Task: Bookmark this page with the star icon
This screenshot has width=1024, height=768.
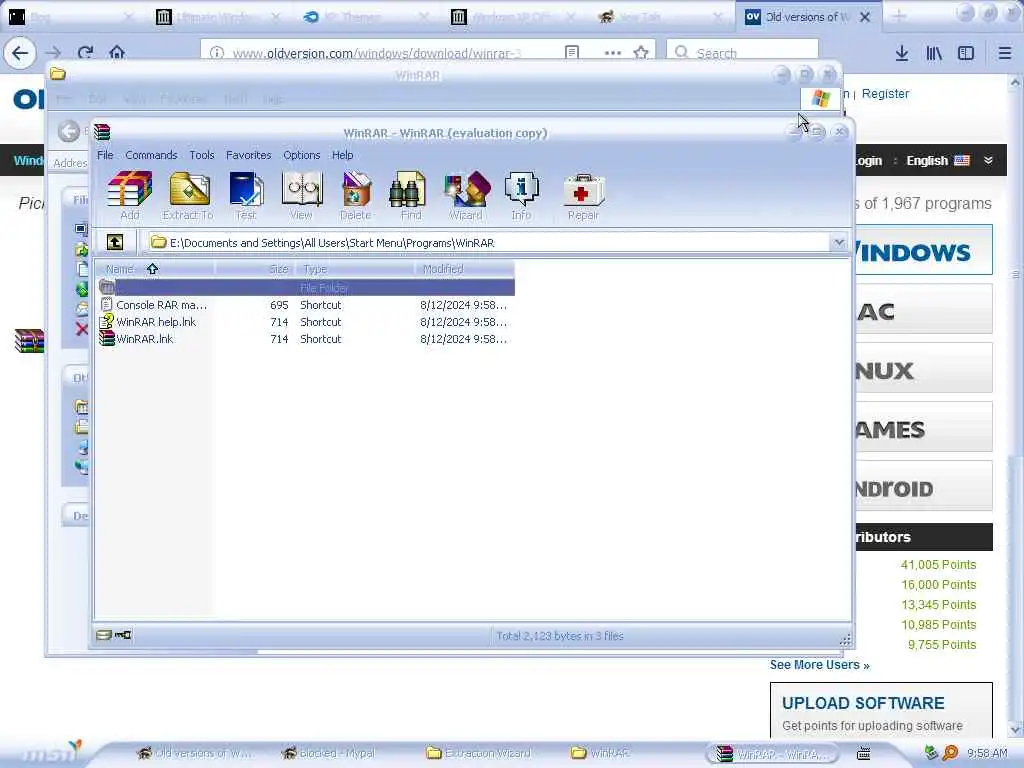Action: pyautogui.click(x=641, y=52)
